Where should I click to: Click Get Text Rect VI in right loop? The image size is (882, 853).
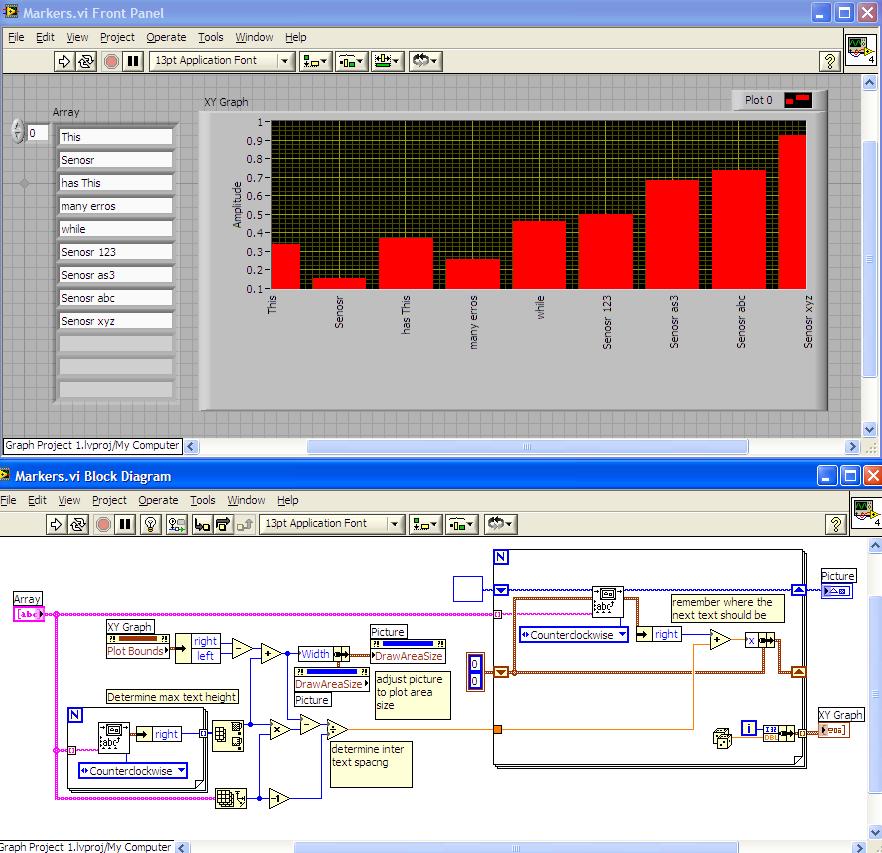pyautogui.click(x=607, y=601)
